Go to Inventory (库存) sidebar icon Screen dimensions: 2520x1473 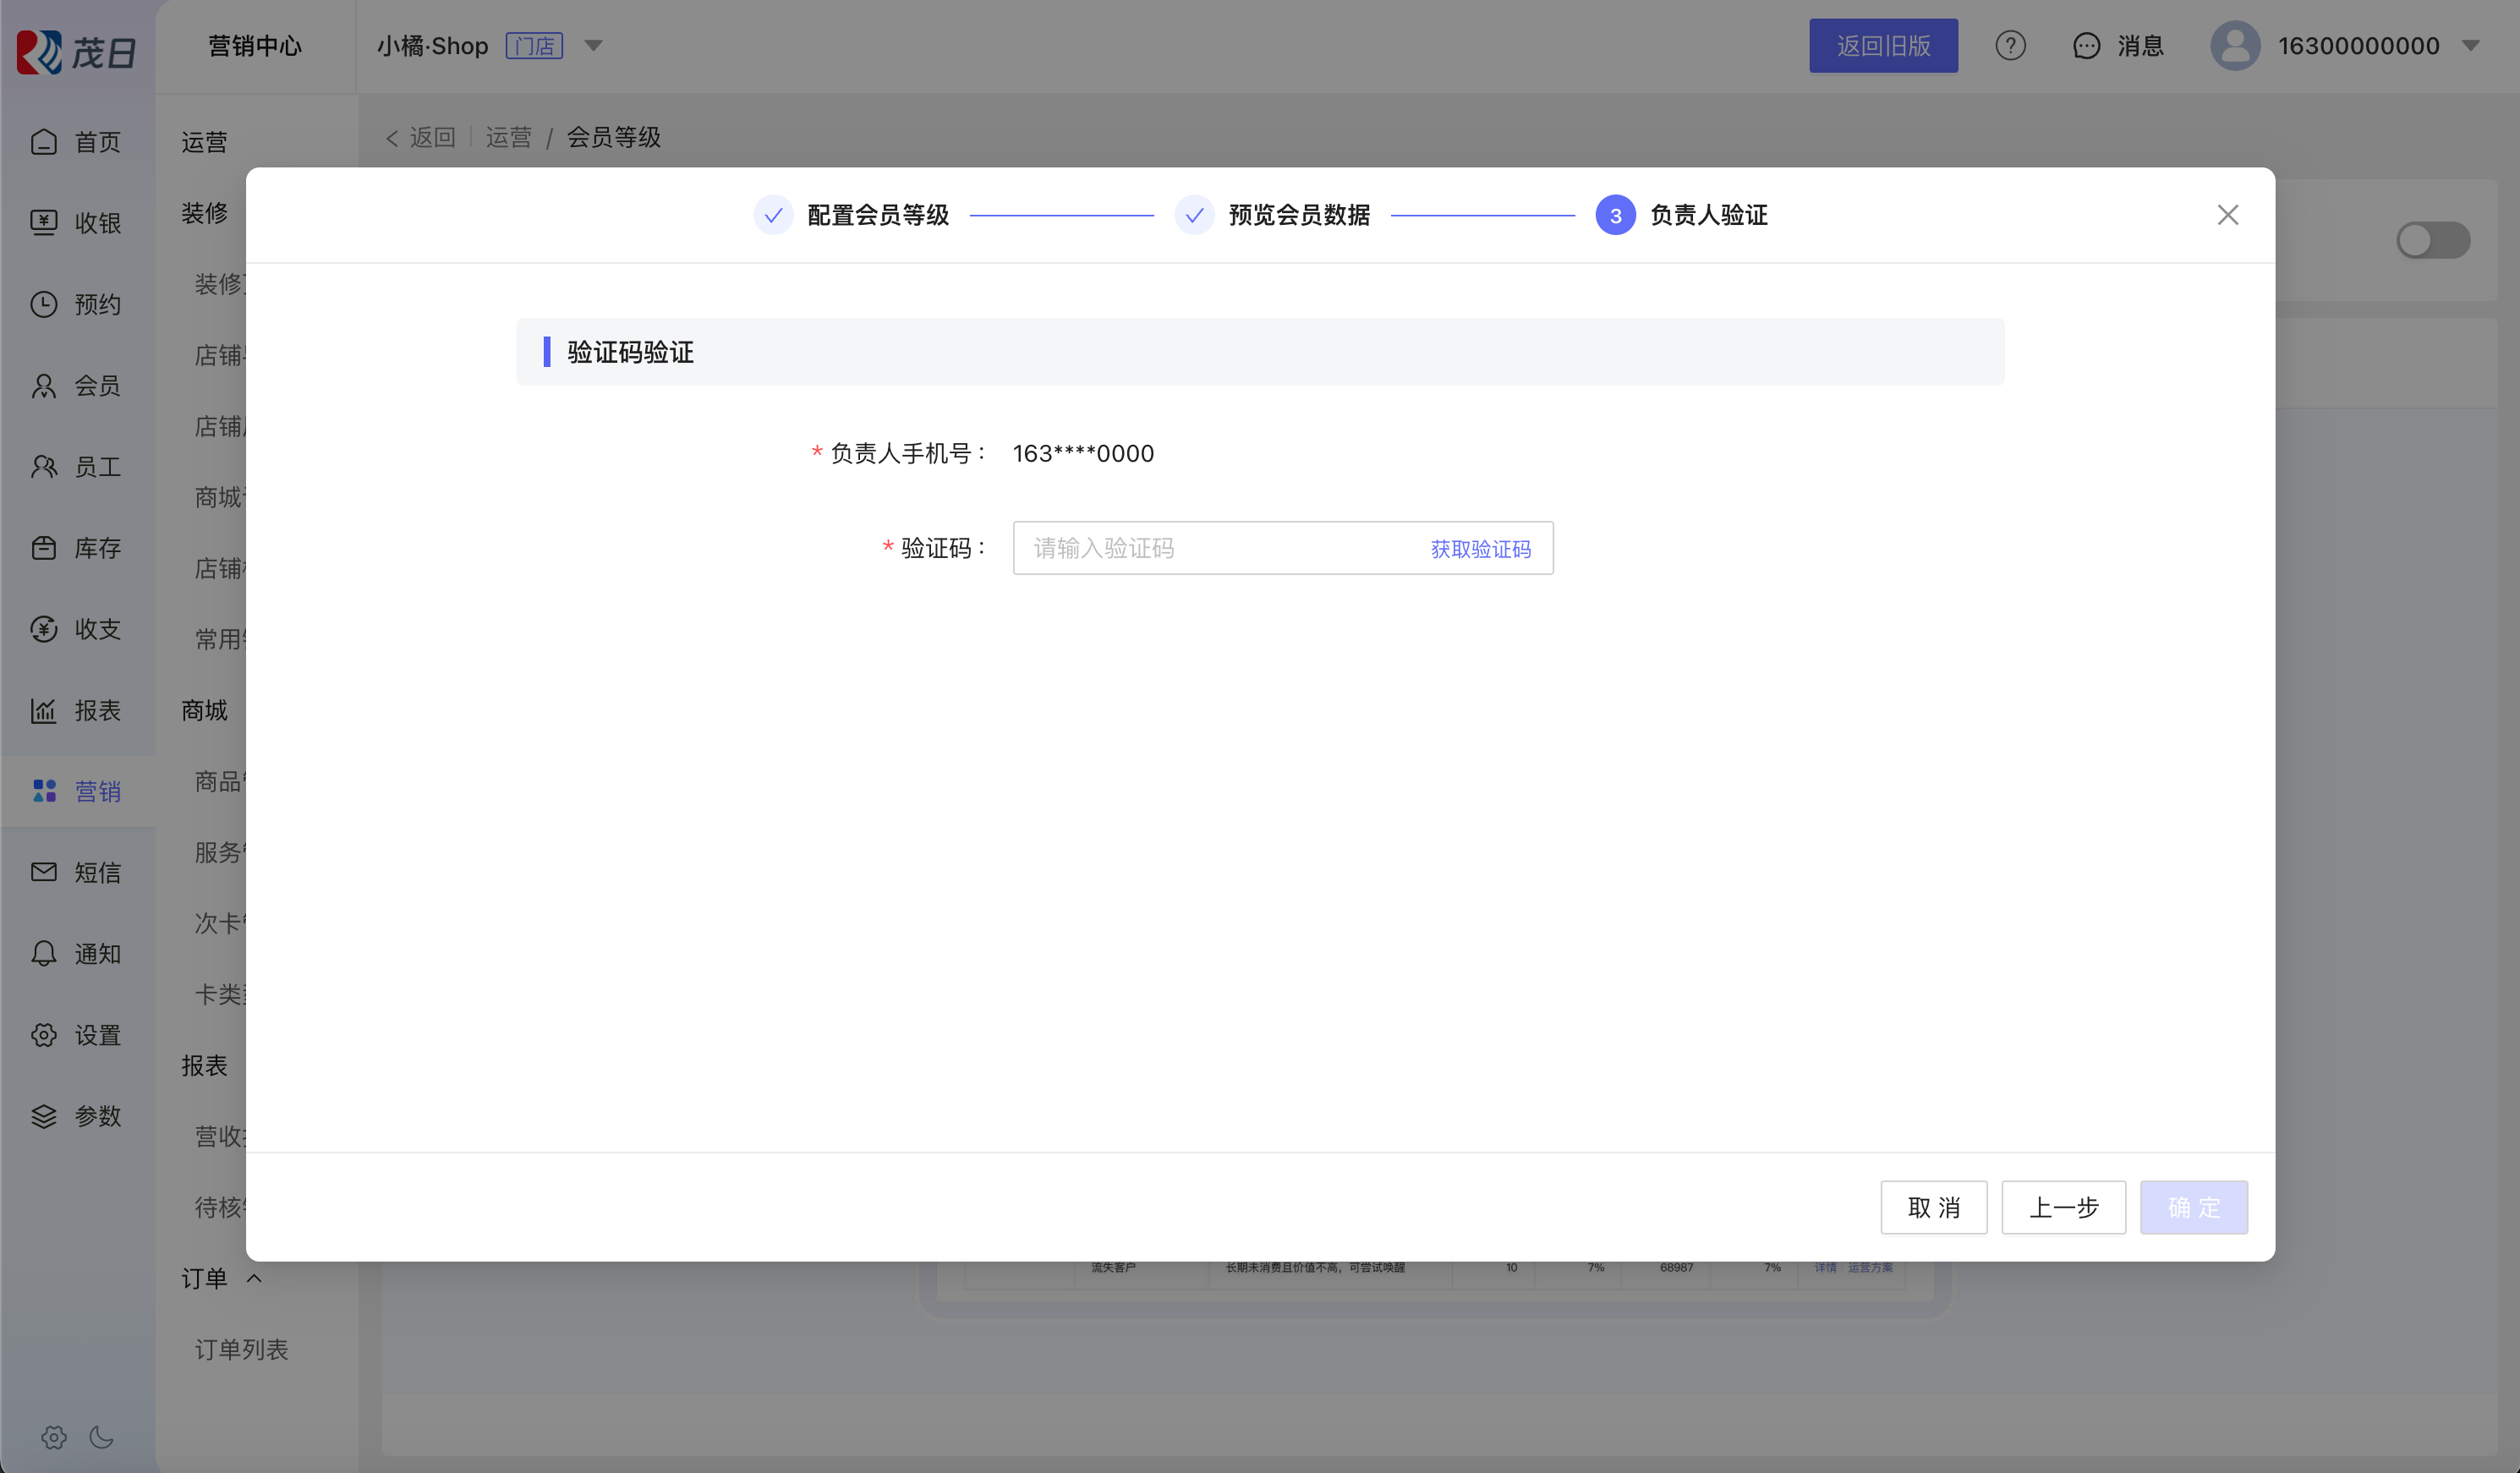click(x=44, y=548)
